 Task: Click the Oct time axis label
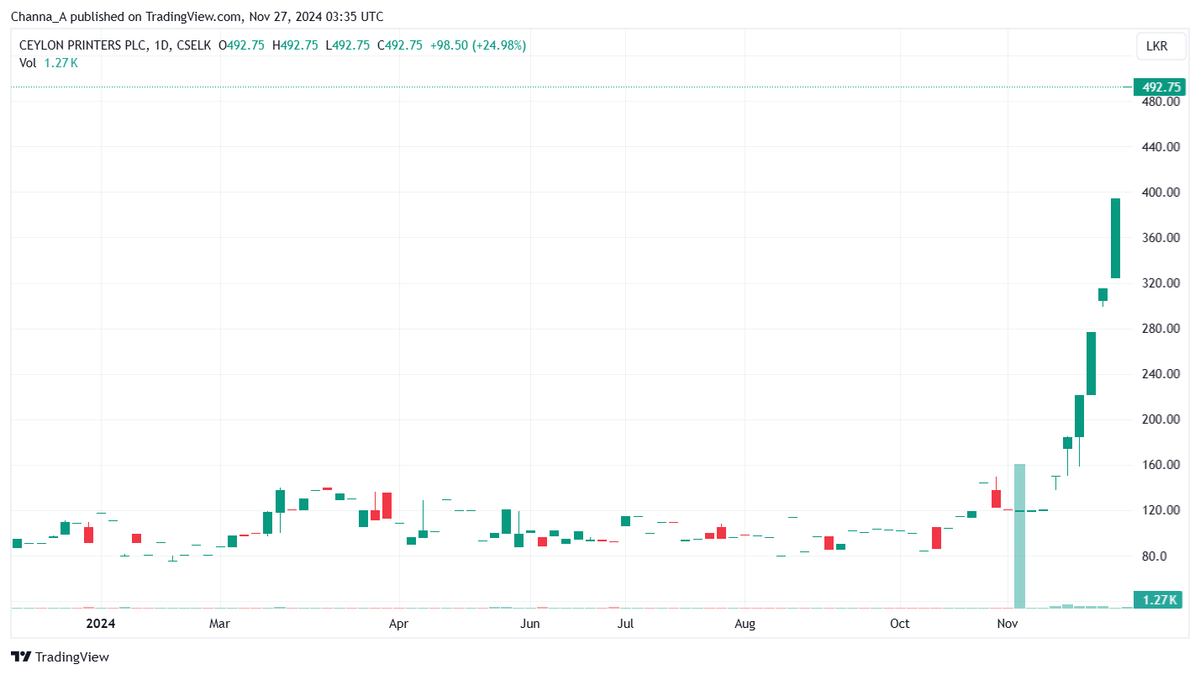(x=900, y=624)
